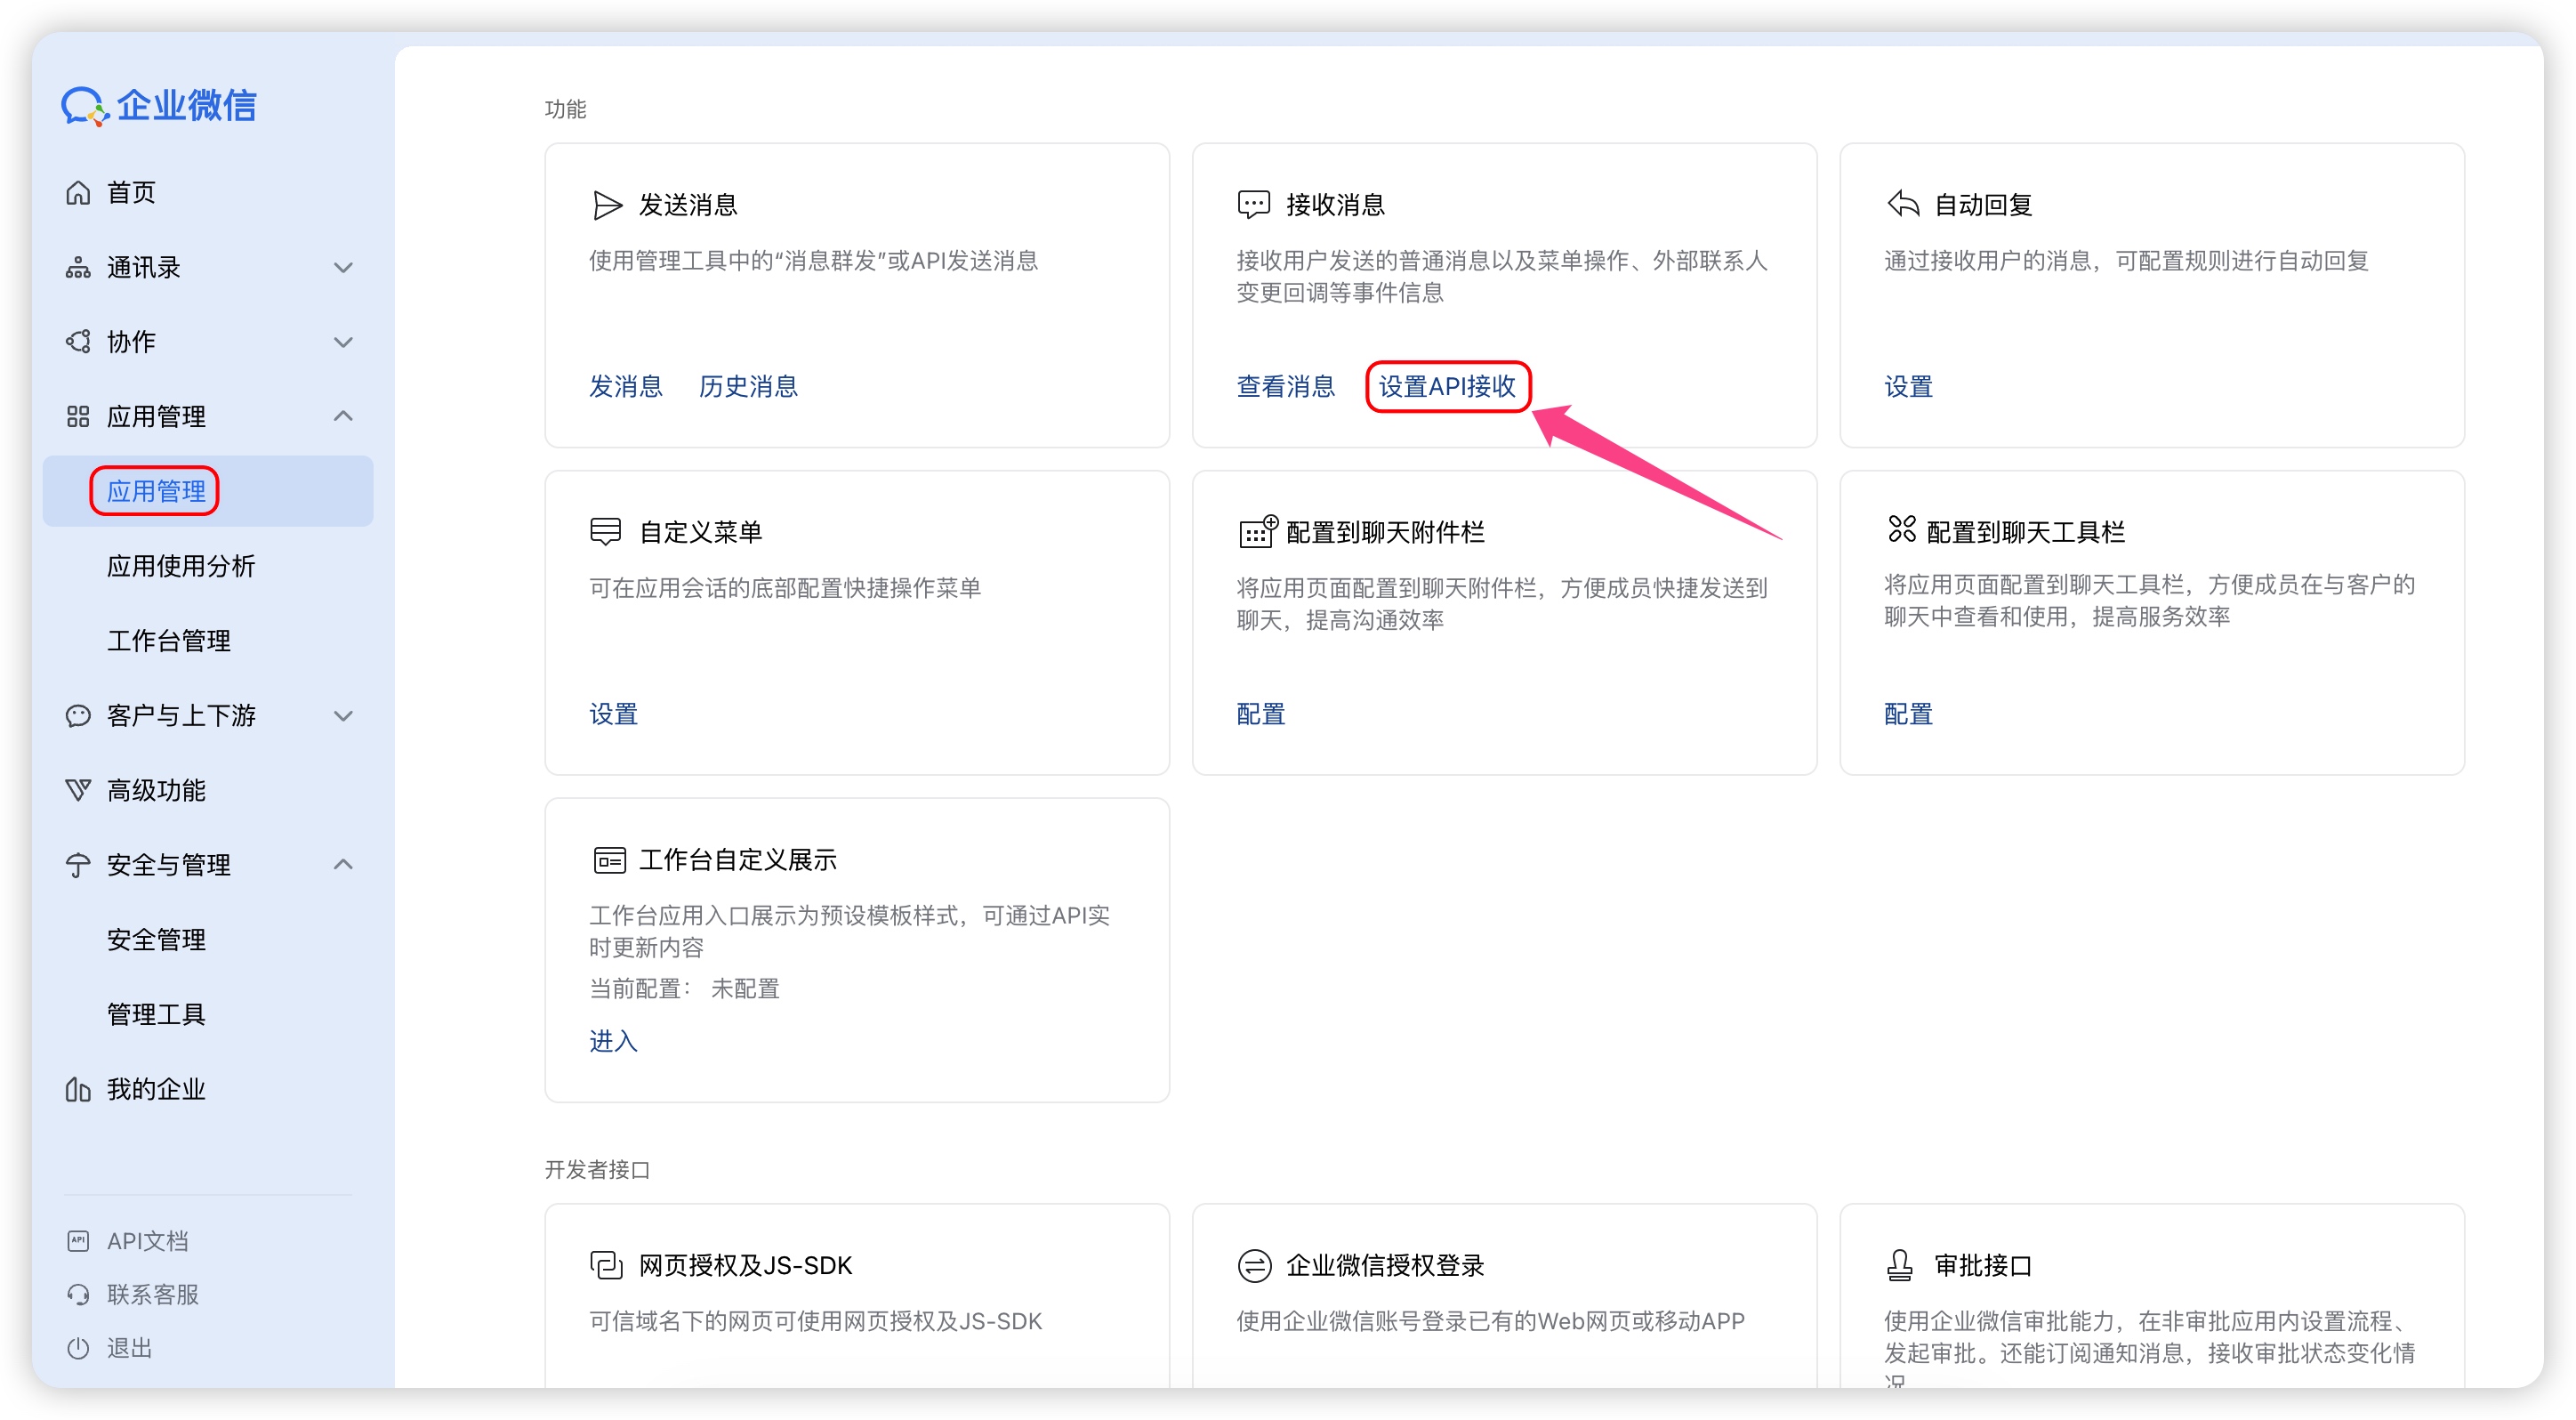2576x1420 pixels.
Task: Click the 配置到聊天工具栏 icon
Action: (1901, 528)
